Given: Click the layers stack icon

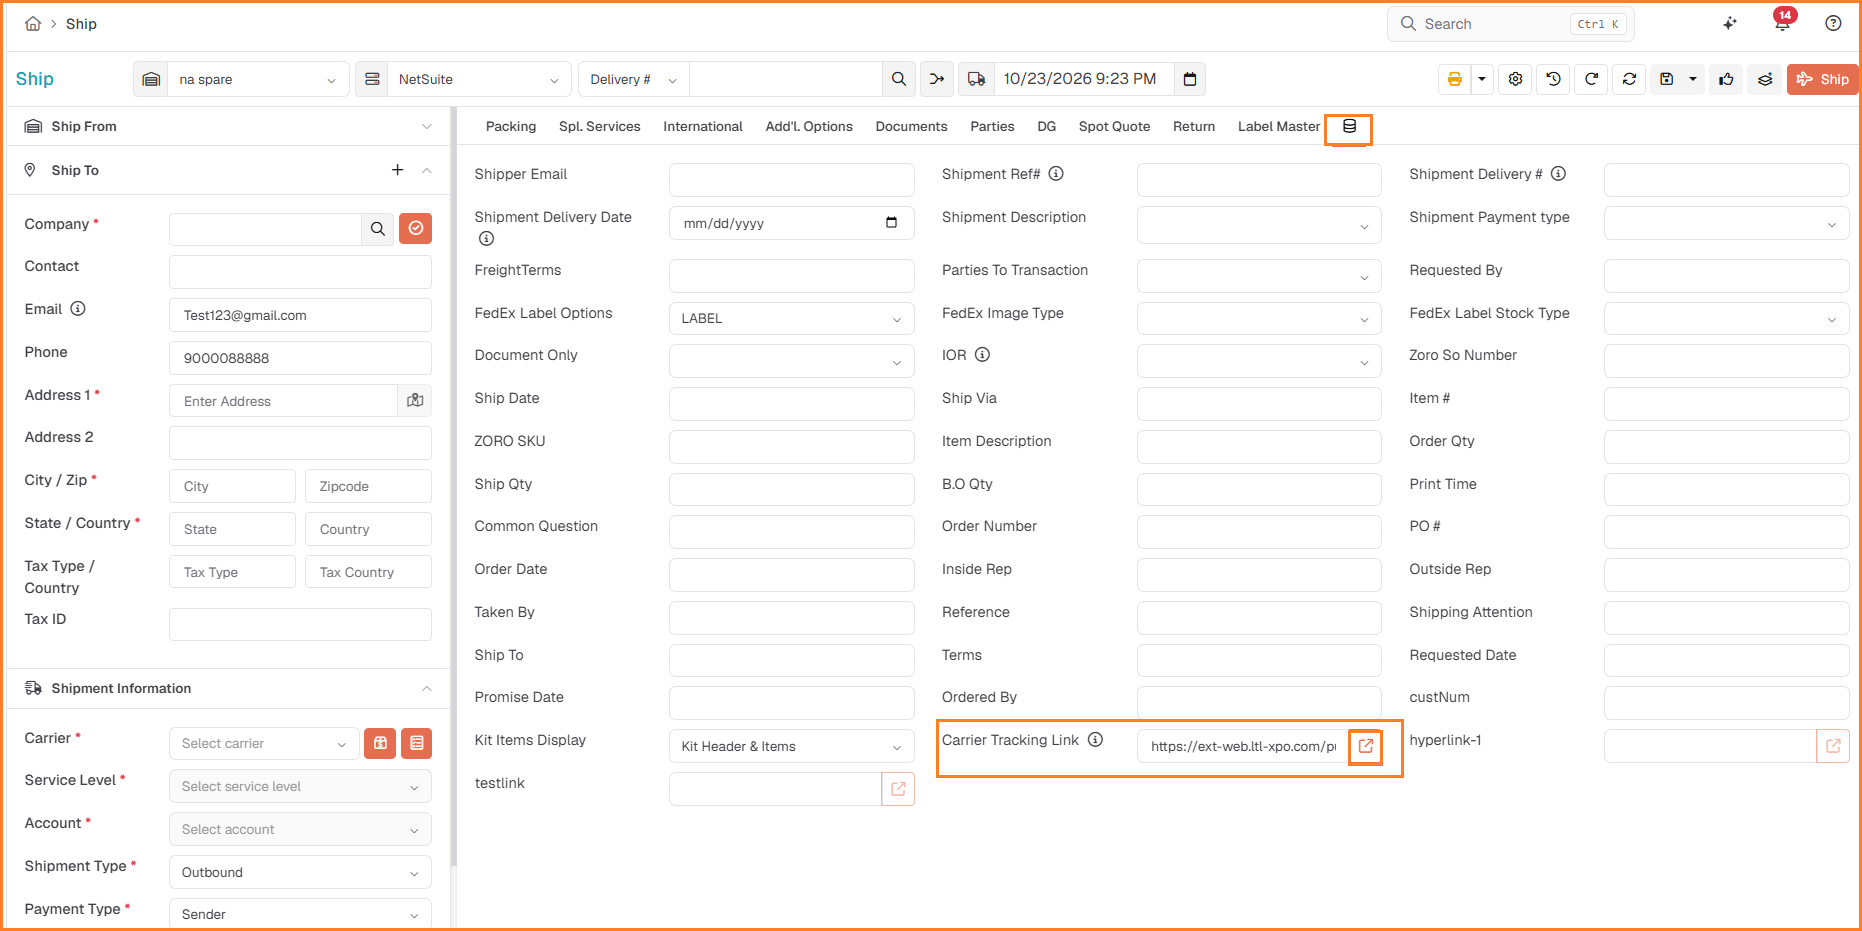Looking at the screenshot, I should [x=1765, y=79].
